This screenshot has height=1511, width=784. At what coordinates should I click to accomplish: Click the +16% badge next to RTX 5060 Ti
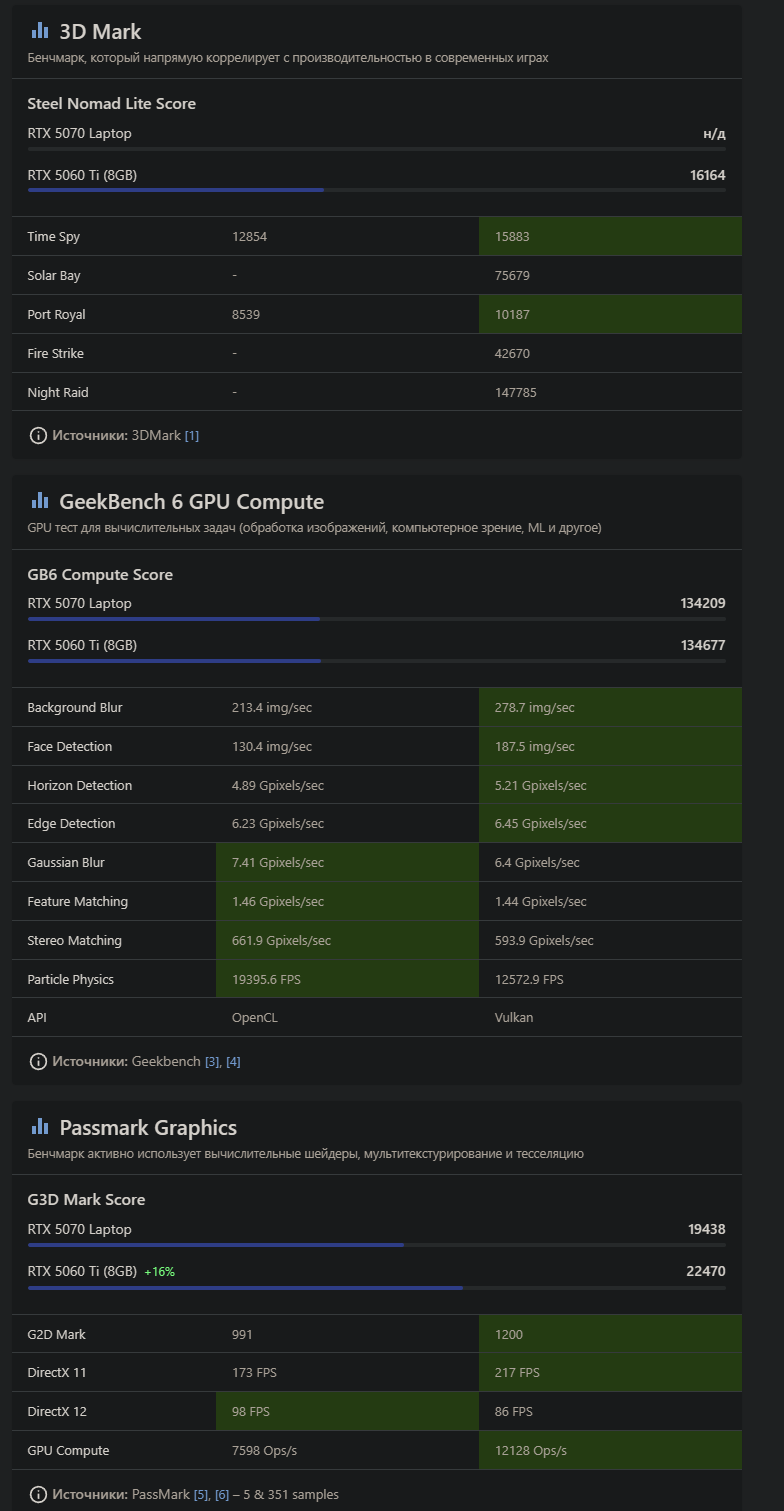coord(160,1271)
